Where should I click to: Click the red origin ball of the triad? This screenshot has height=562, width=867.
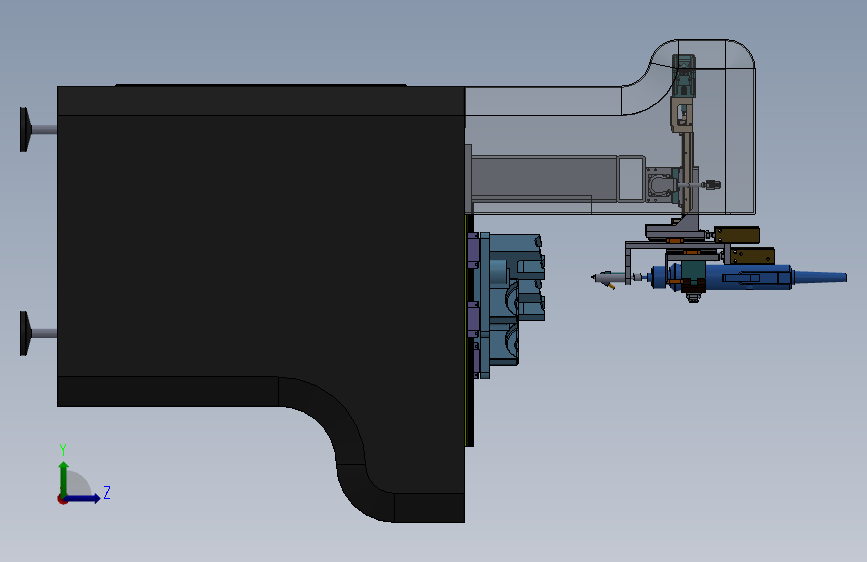pyautogui.click(x=62, y=499)
